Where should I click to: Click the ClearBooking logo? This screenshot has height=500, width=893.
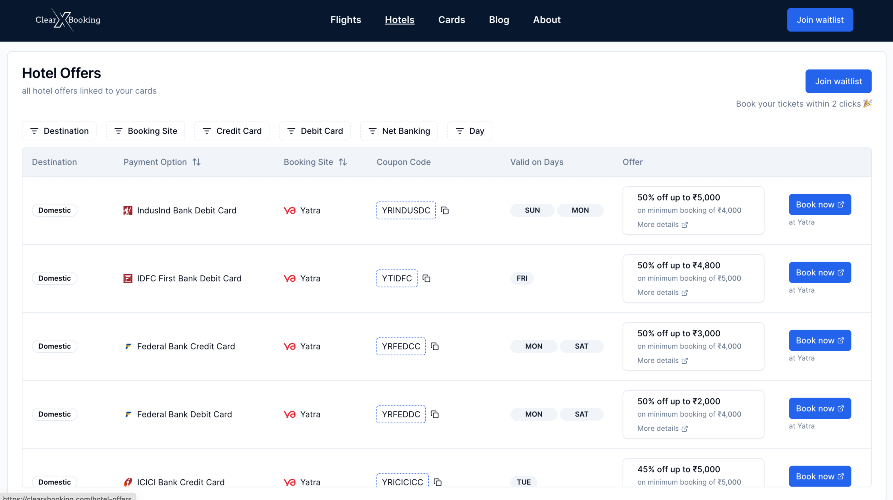click(x=68, y=20)
